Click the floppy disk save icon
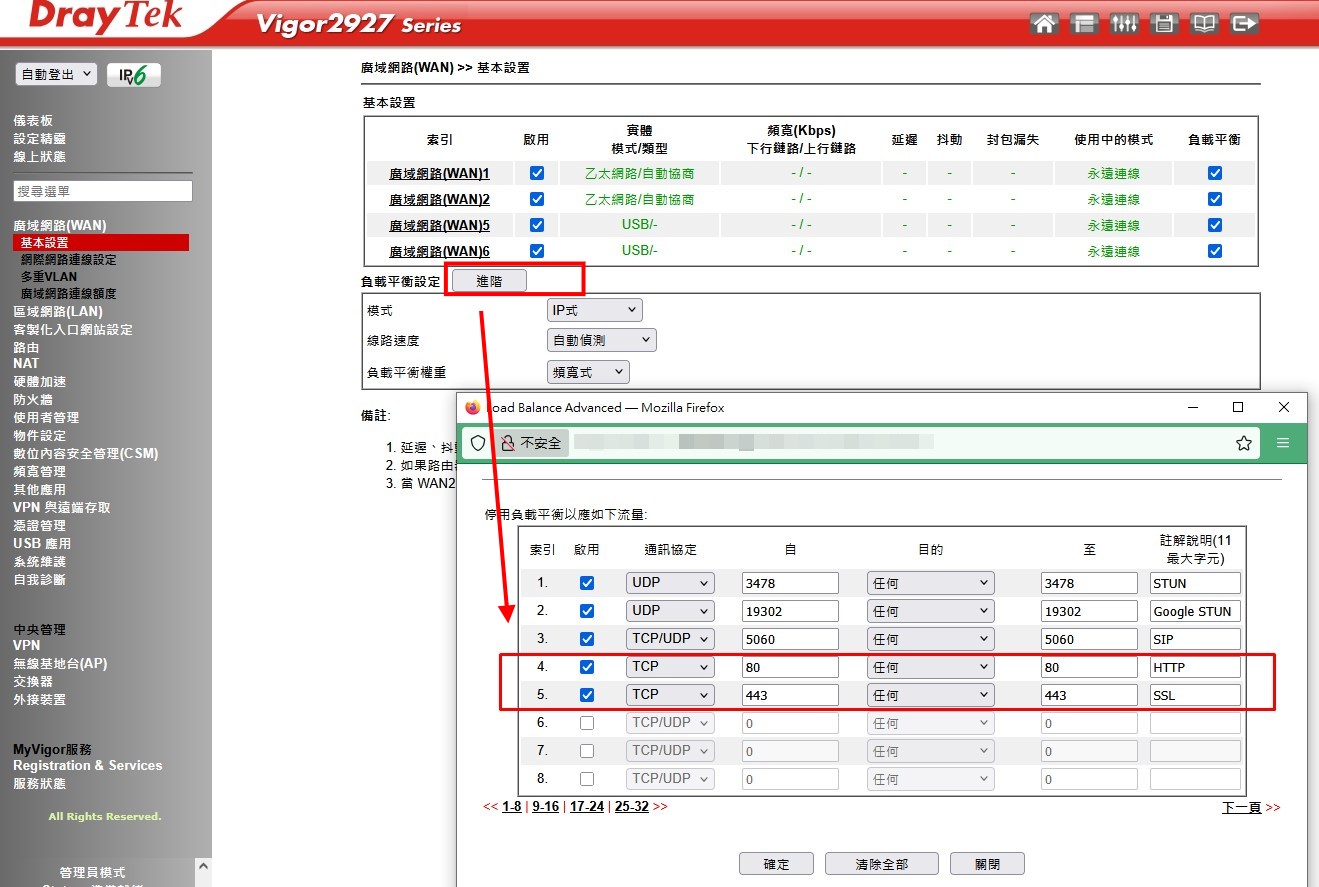Image resolution: width=1319 pixels, height=887 pixels. pos(1164,24)
